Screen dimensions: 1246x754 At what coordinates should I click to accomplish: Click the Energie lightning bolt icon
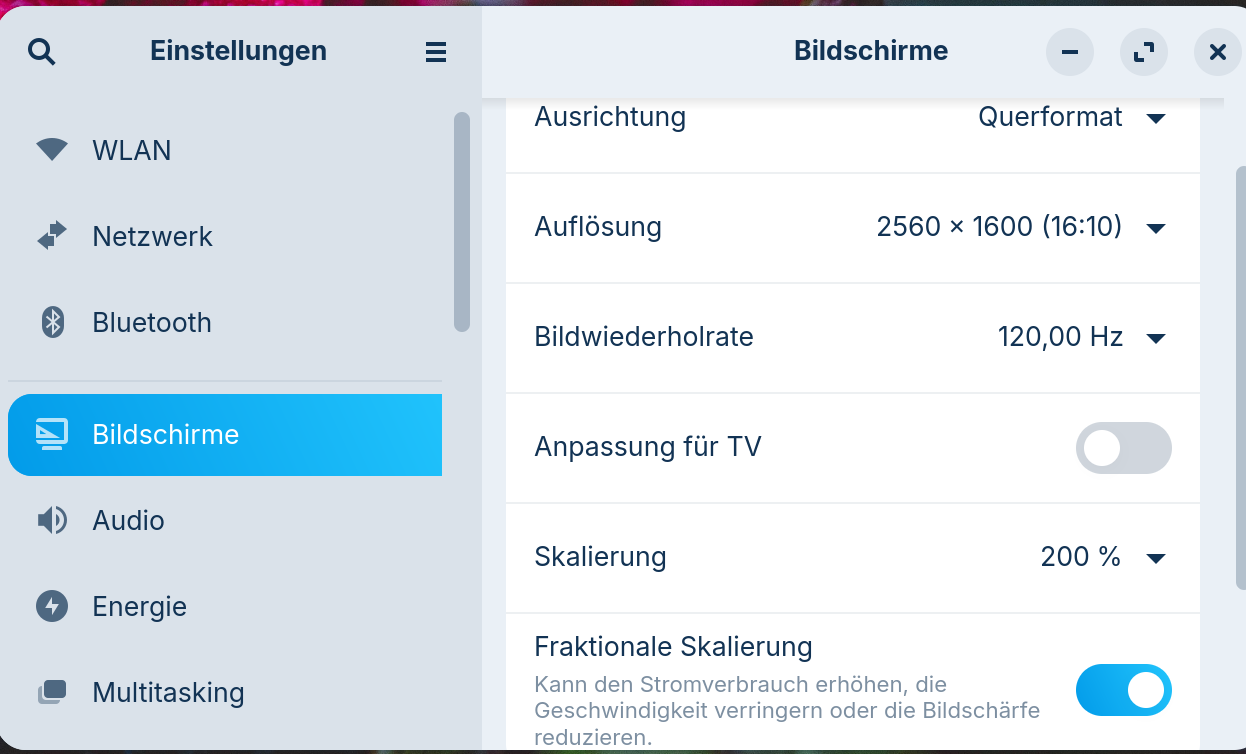(x=52, y=606)
